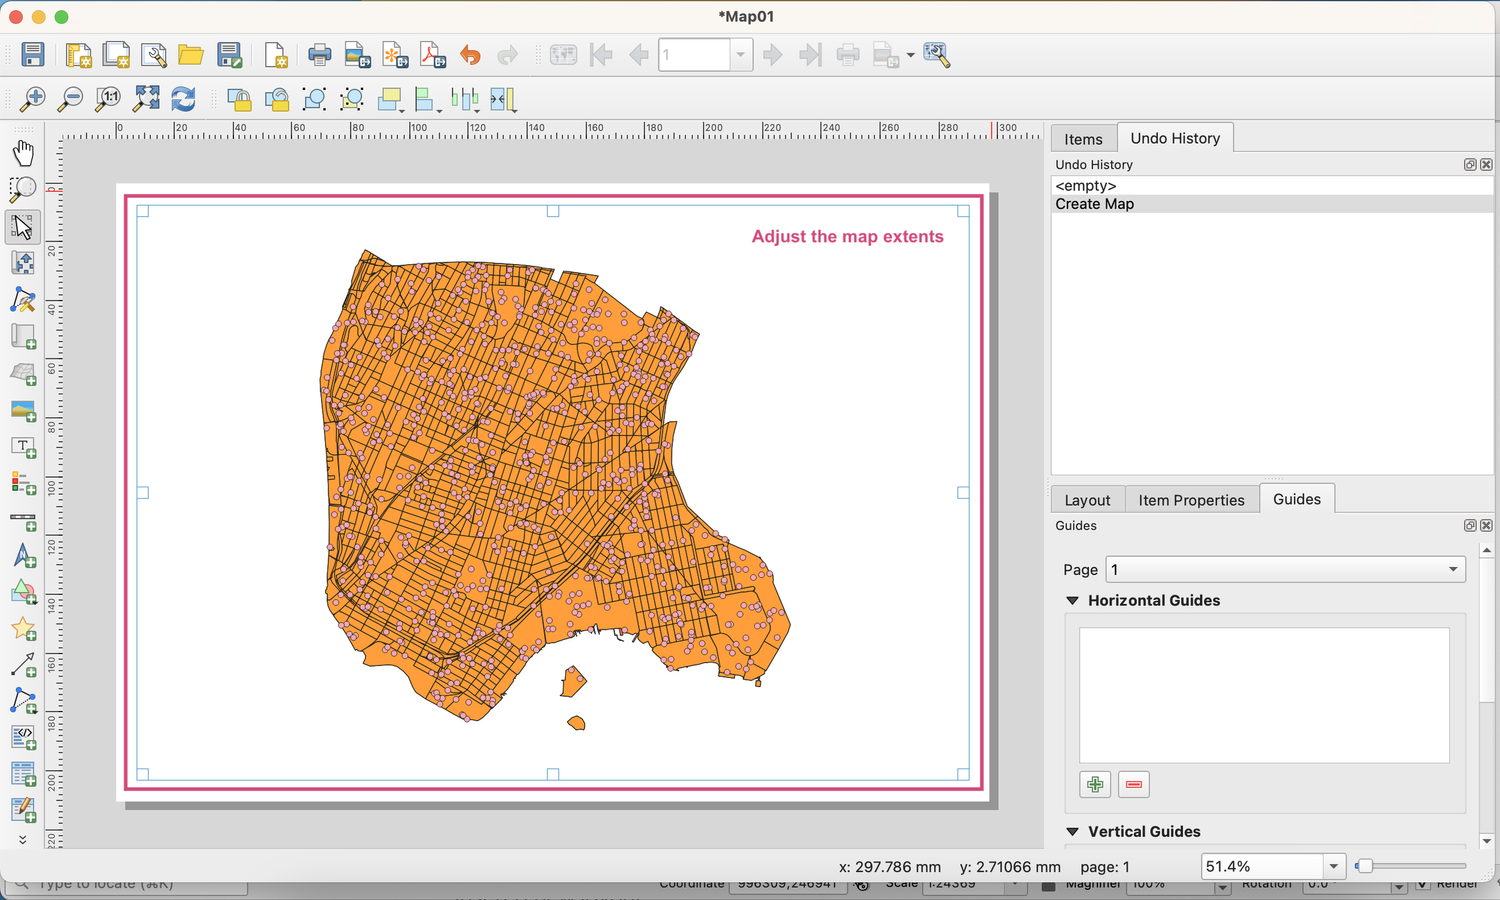
Task: Select the Add Legend tool
Action: [24, 483]
